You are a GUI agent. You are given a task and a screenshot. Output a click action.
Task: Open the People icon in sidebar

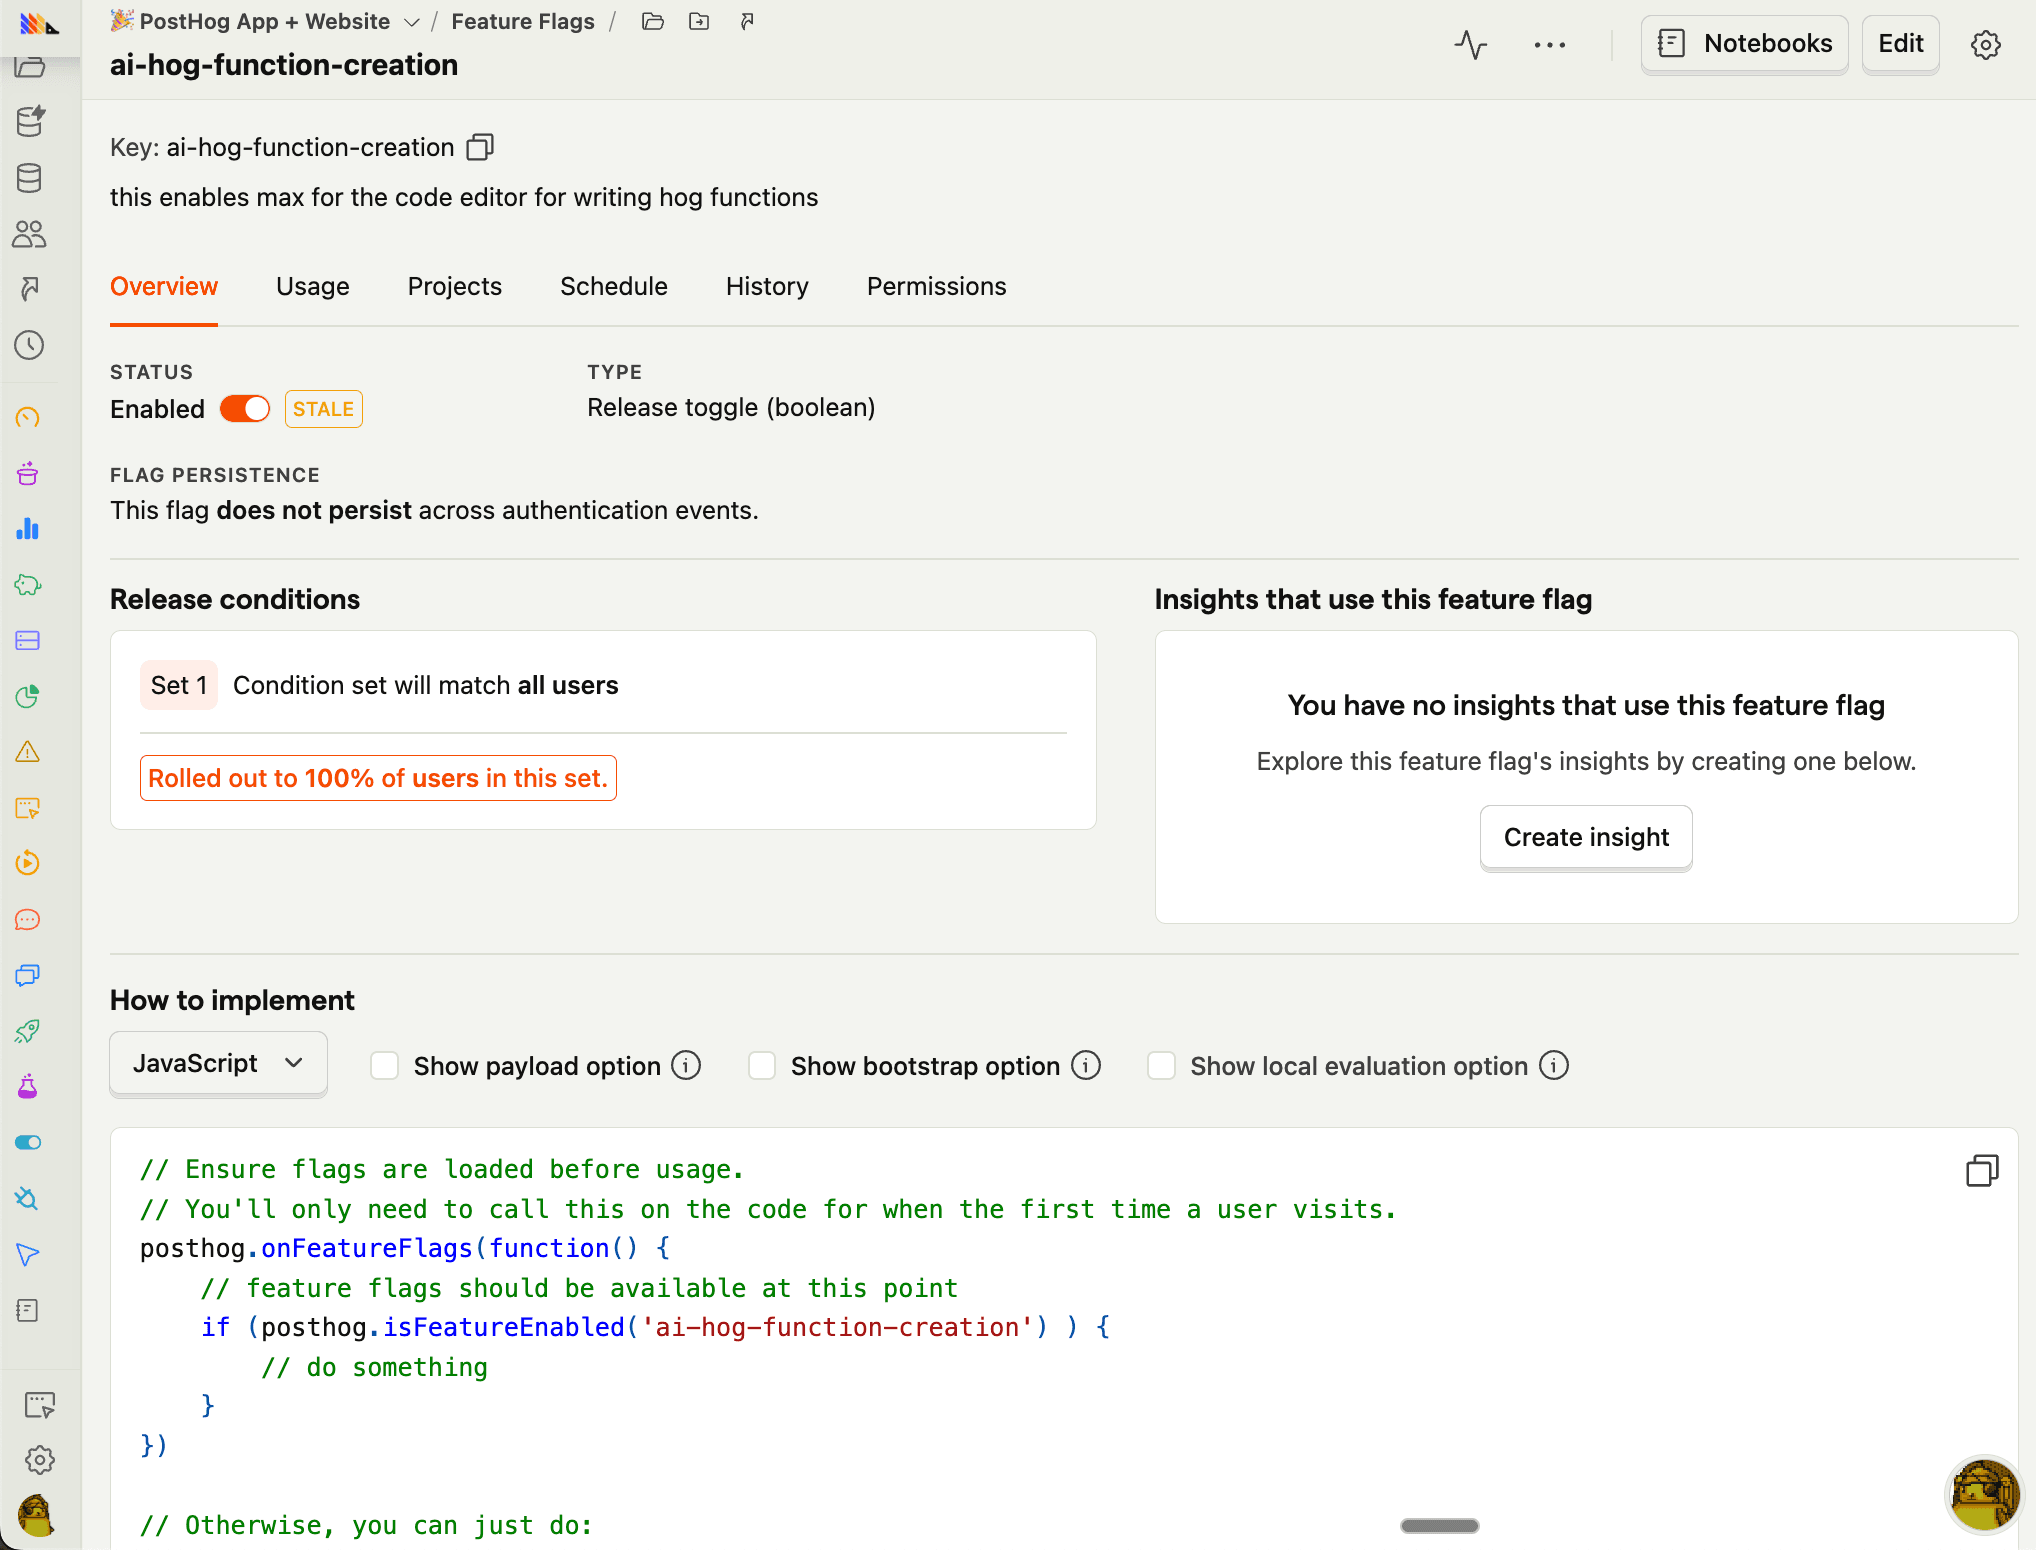(x=29, y=234)
